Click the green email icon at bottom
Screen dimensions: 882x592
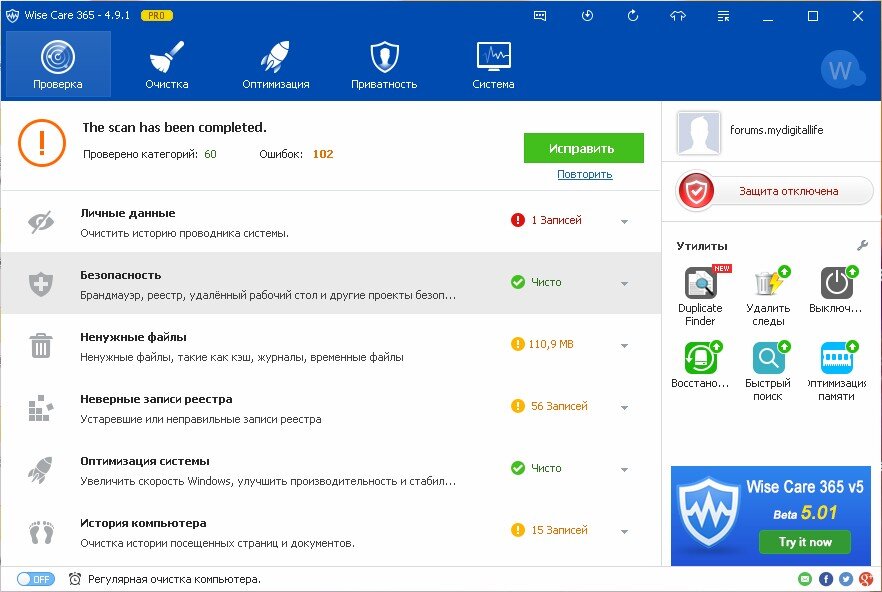tap(805, 578)
